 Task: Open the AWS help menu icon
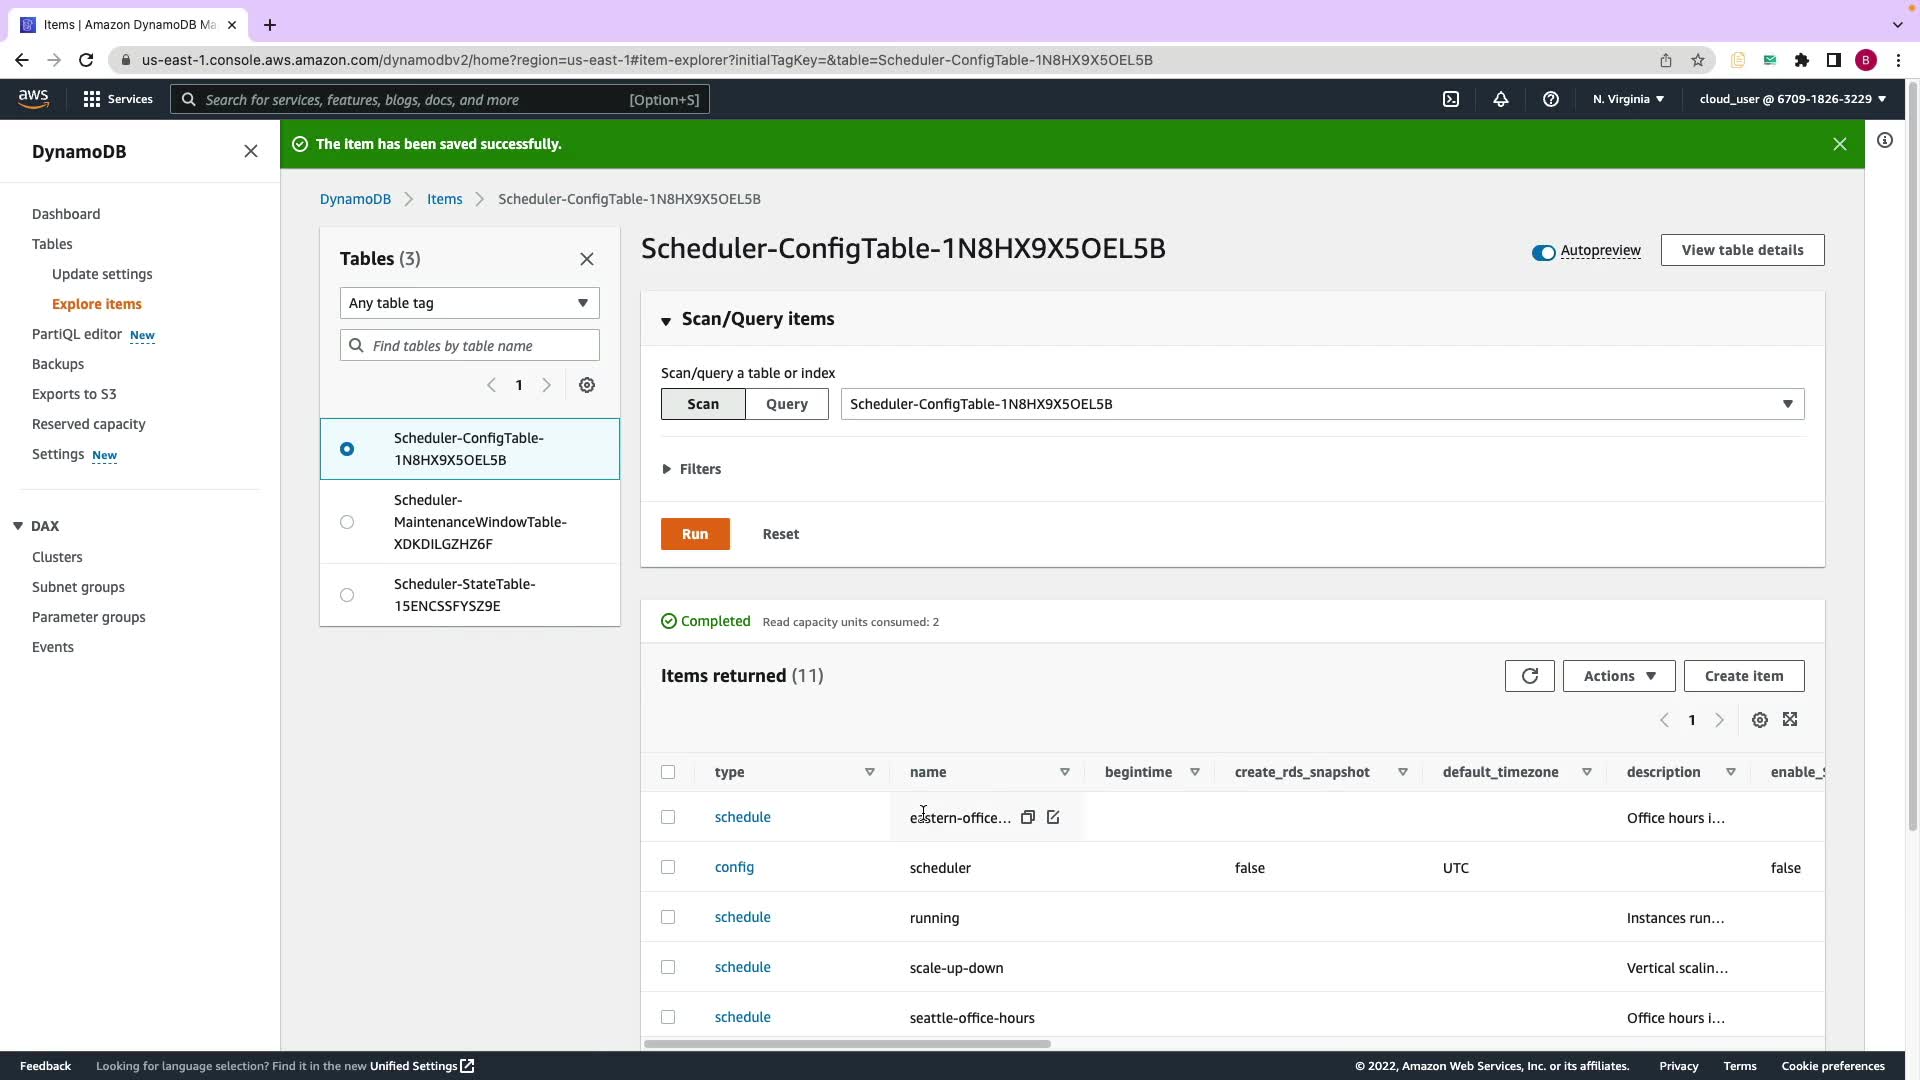point(1550,99)
